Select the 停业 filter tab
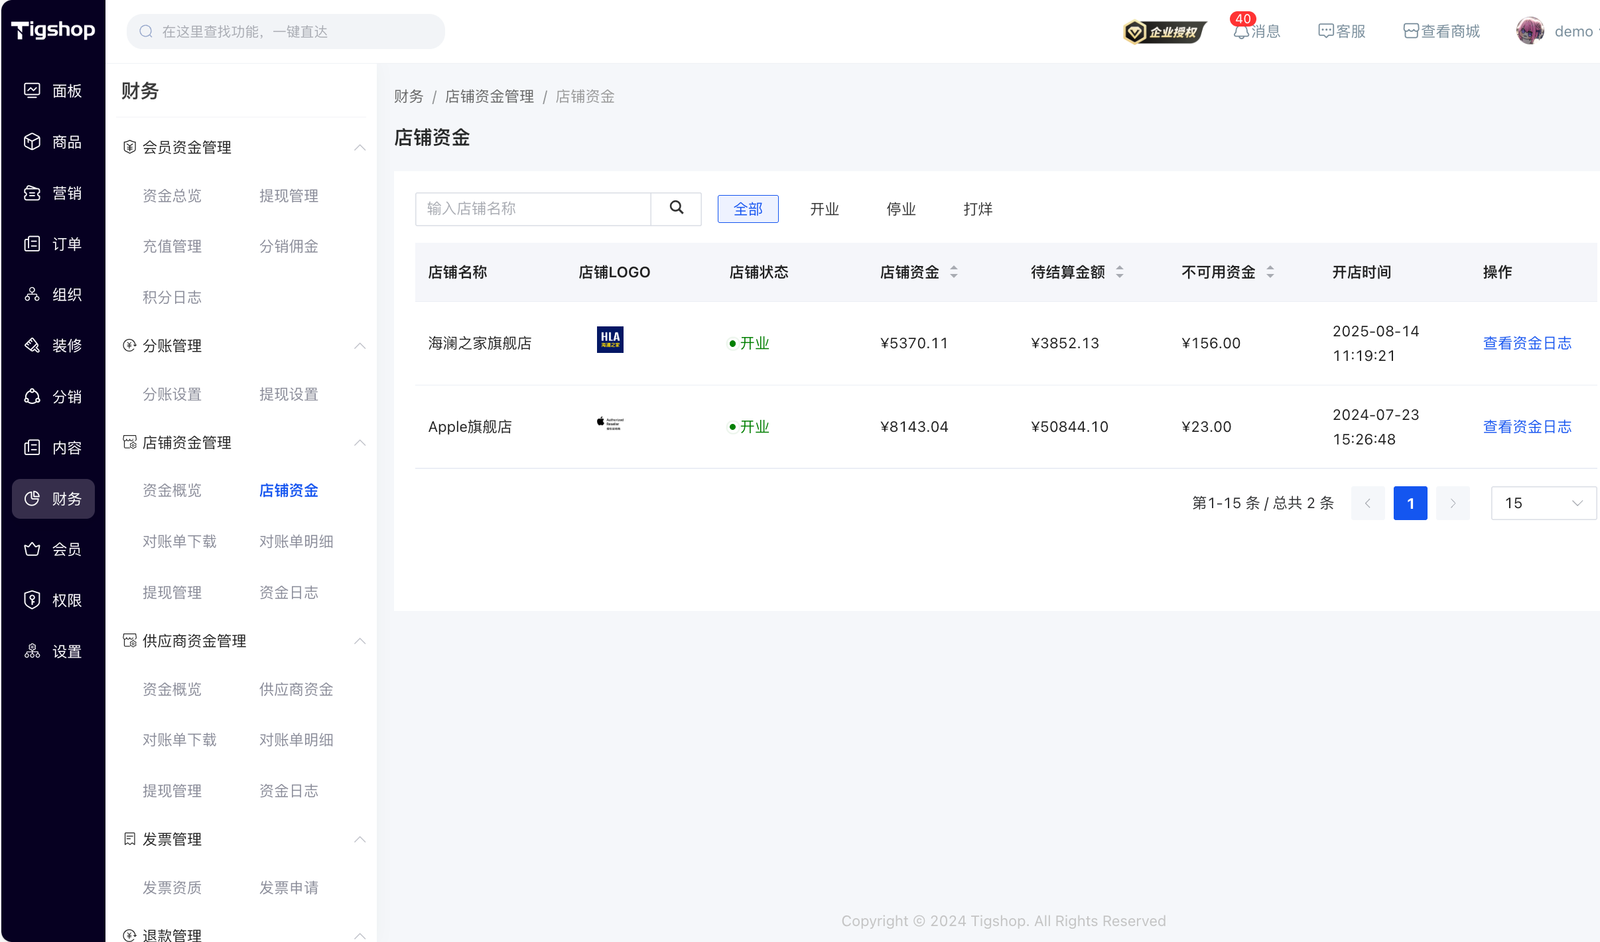The width and height of the screenshot is (1600, 942). pos(901,209)
